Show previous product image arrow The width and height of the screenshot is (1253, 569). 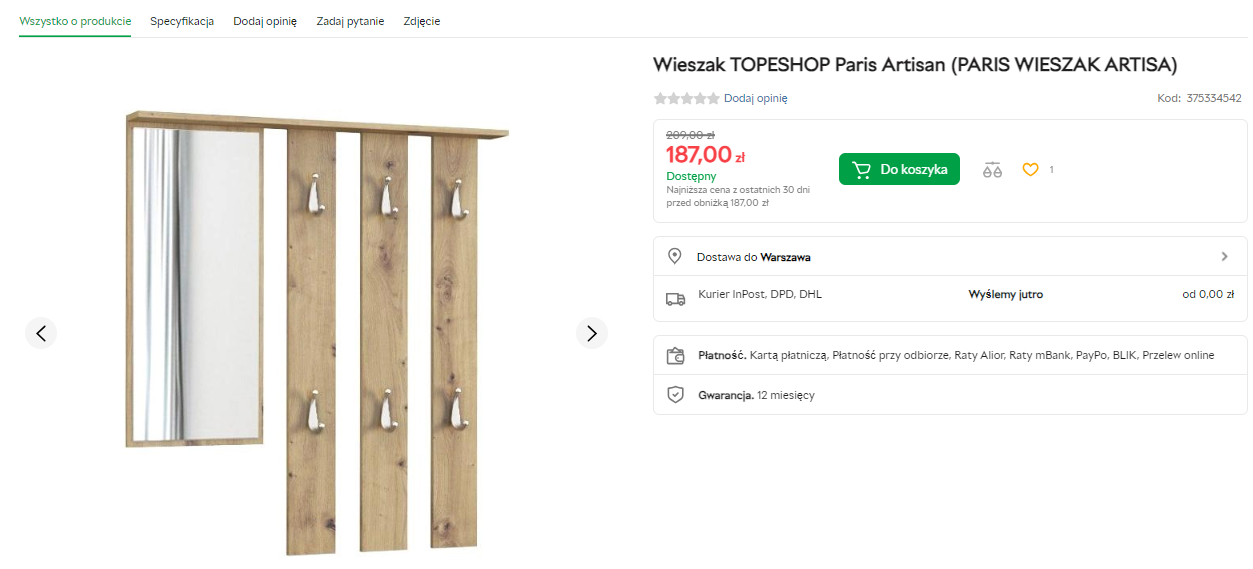click(x=41, y=333)
